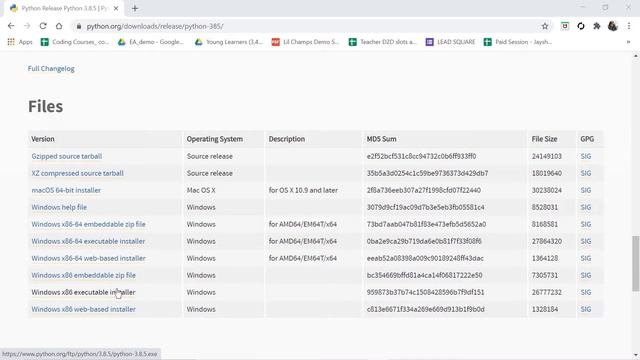Select the Python Release 3.8.5 tab
Screen dimensions: 640x360
coord(64,8)
